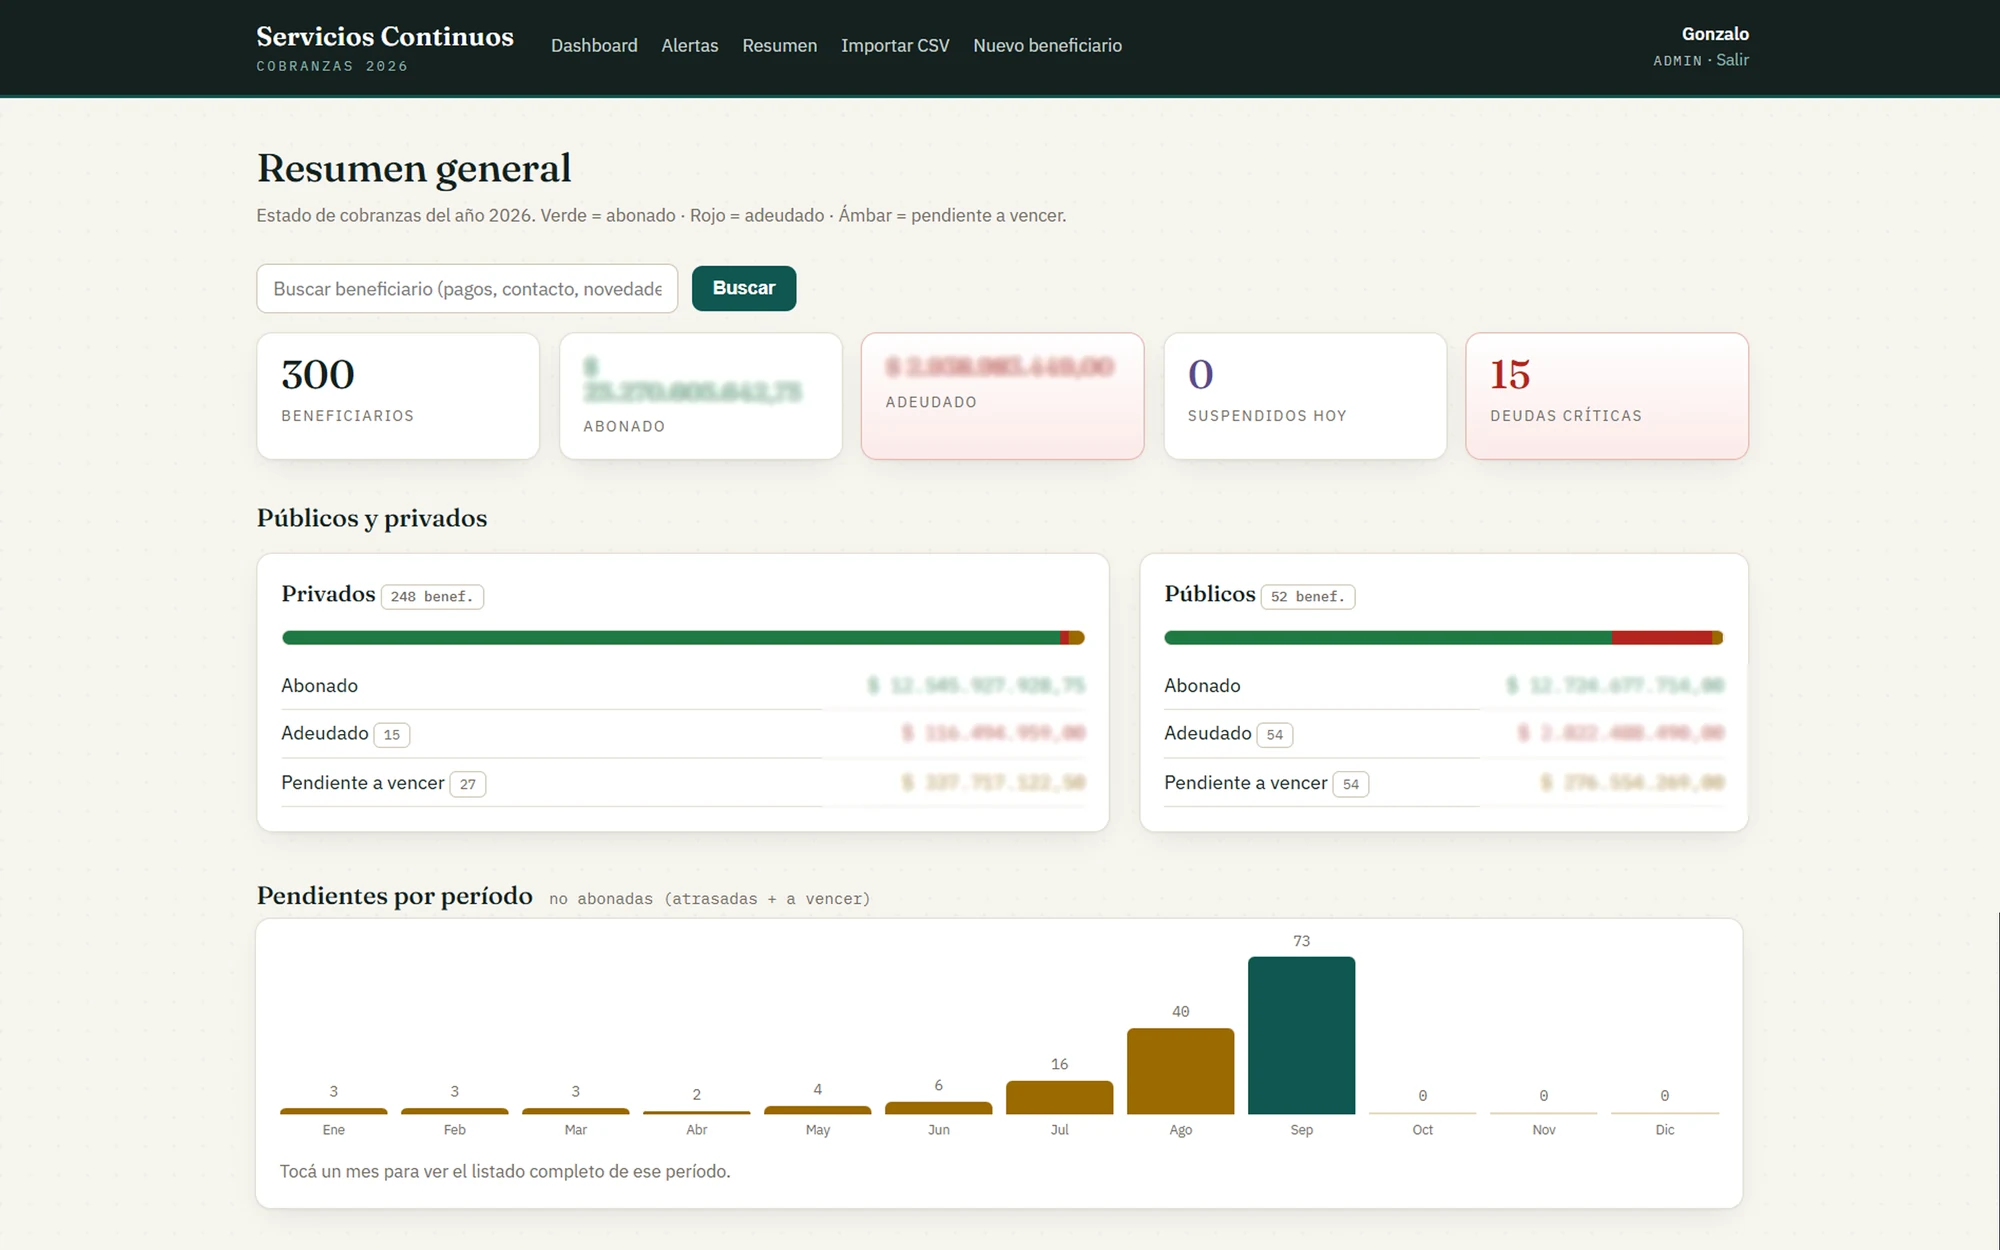Open the Abonado summary card
This screenshot has height=1250, width=2000.
(x=700, y=396)
